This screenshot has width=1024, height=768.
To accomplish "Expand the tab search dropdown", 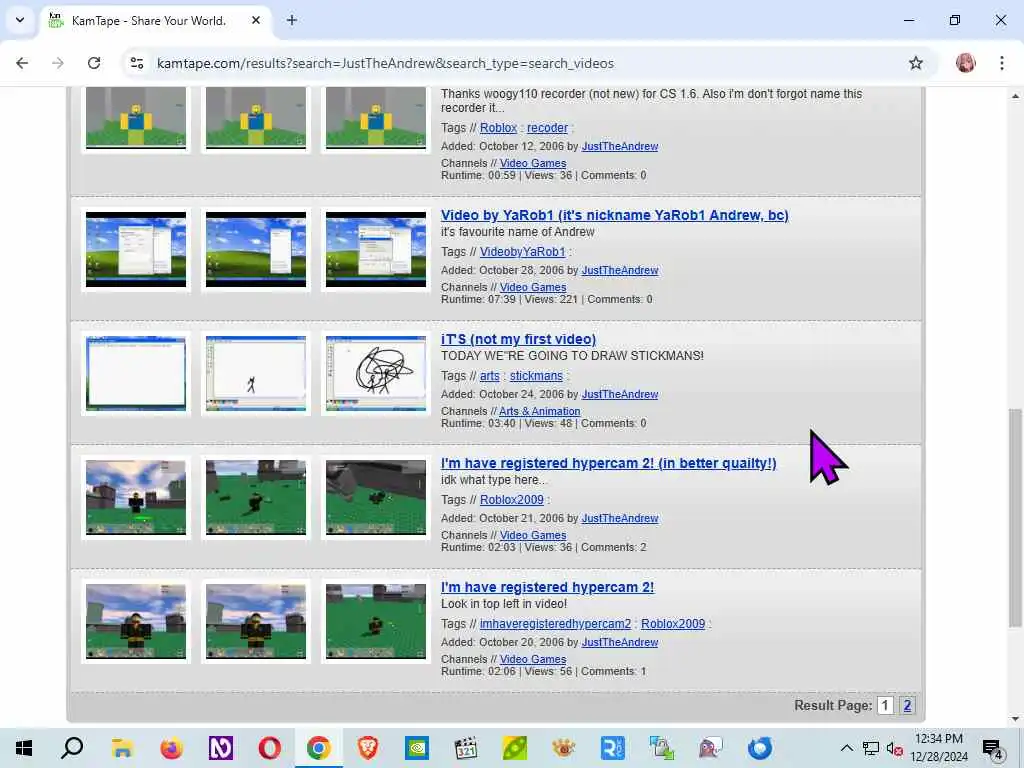I will coord(20,20).
